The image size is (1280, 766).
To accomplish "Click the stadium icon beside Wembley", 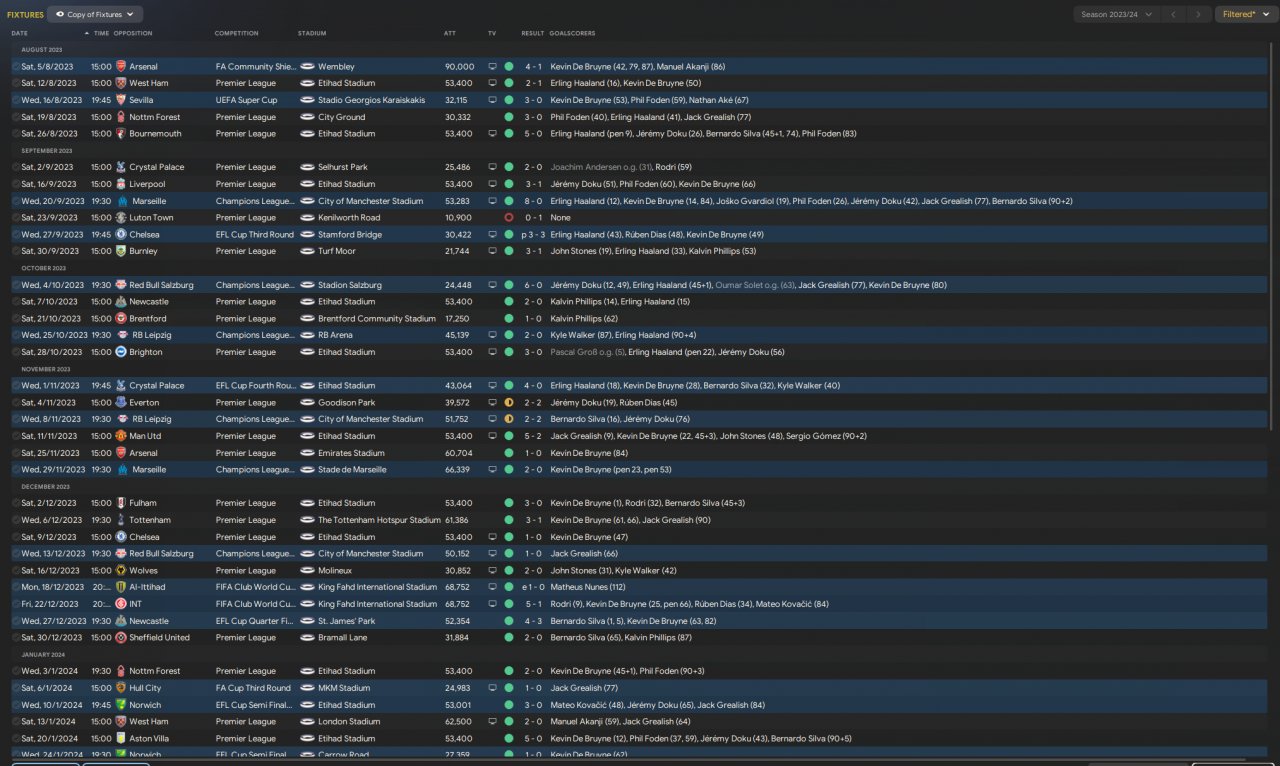I will tap(307, 67).
